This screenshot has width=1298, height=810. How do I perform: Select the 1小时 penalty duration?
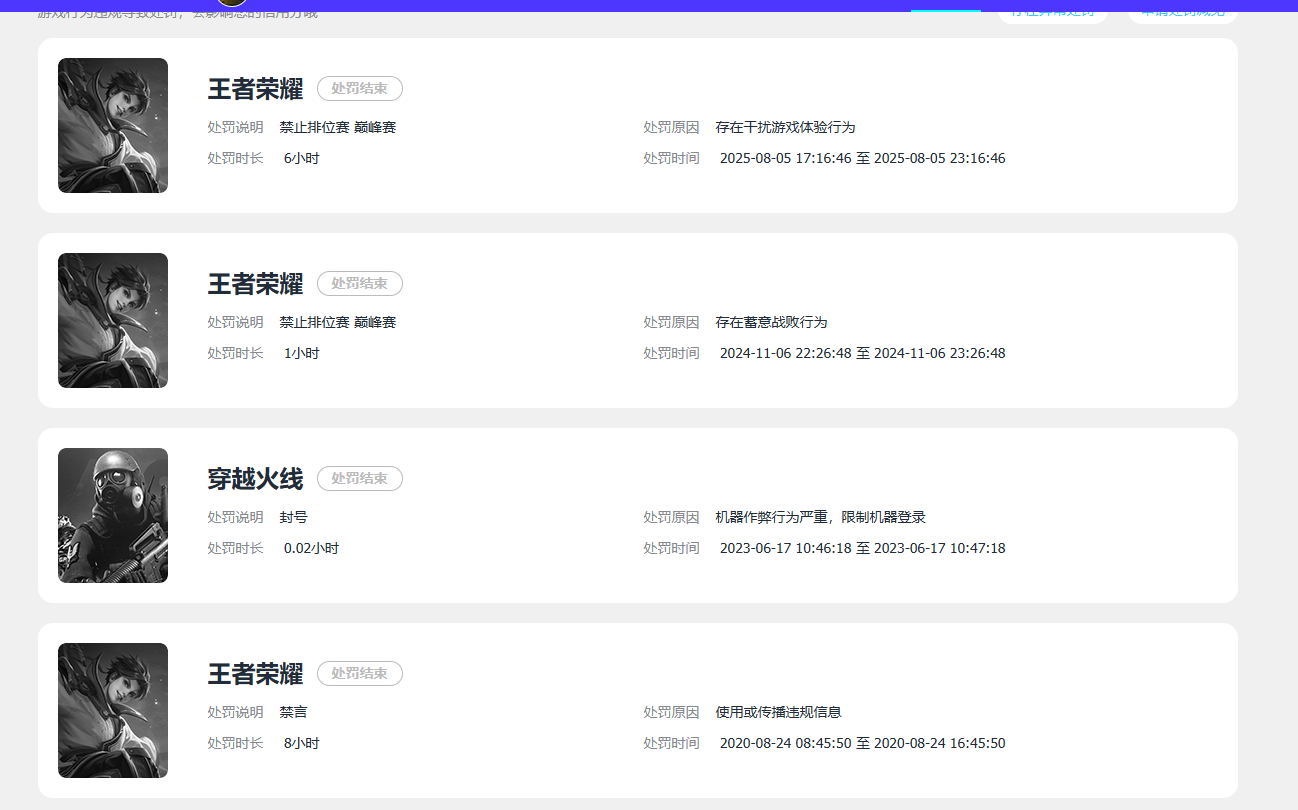tap(302, 353)
